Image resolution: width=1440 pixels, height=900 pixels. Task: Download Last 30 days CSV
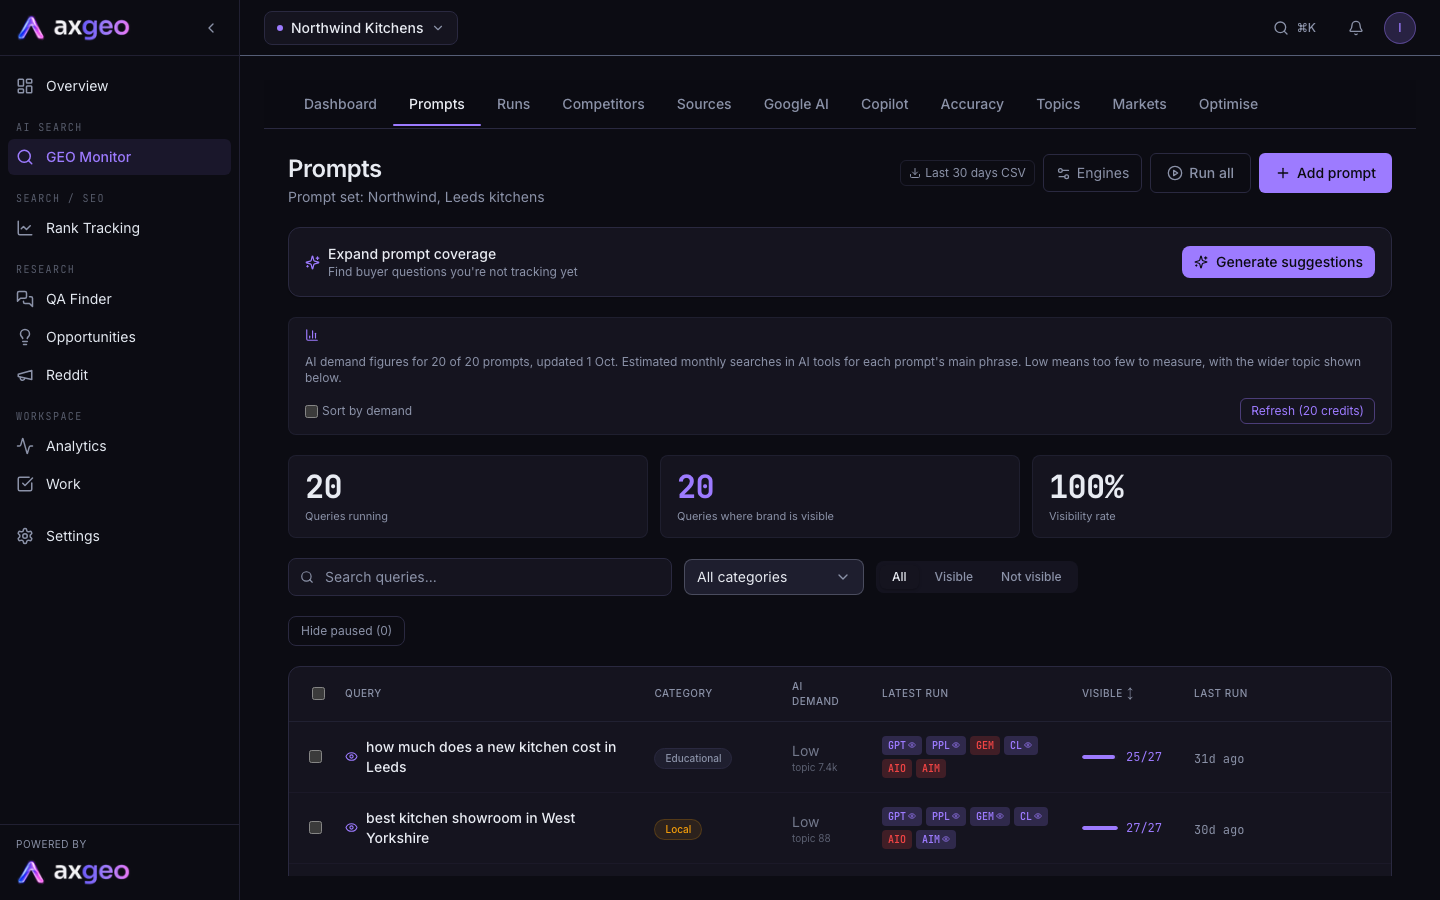coord(967,173)
